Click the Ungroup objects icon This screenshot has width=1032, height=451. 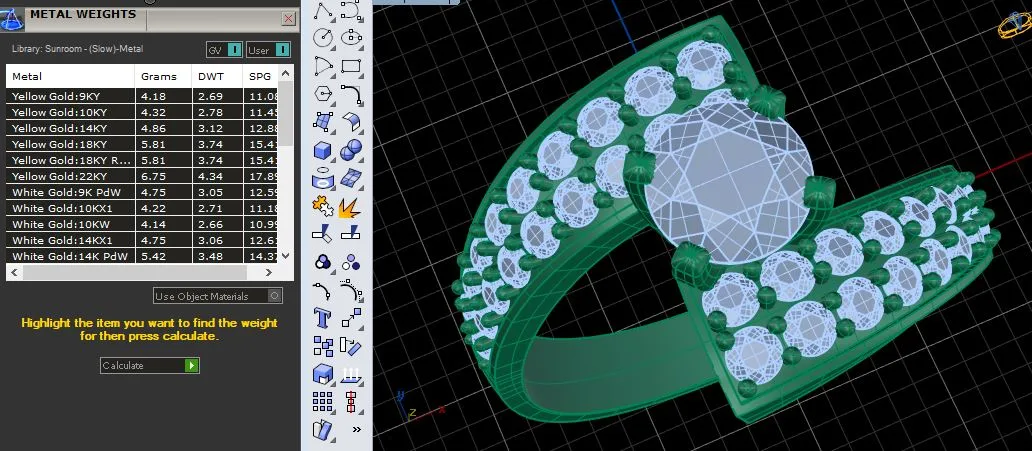pos(351,263)
